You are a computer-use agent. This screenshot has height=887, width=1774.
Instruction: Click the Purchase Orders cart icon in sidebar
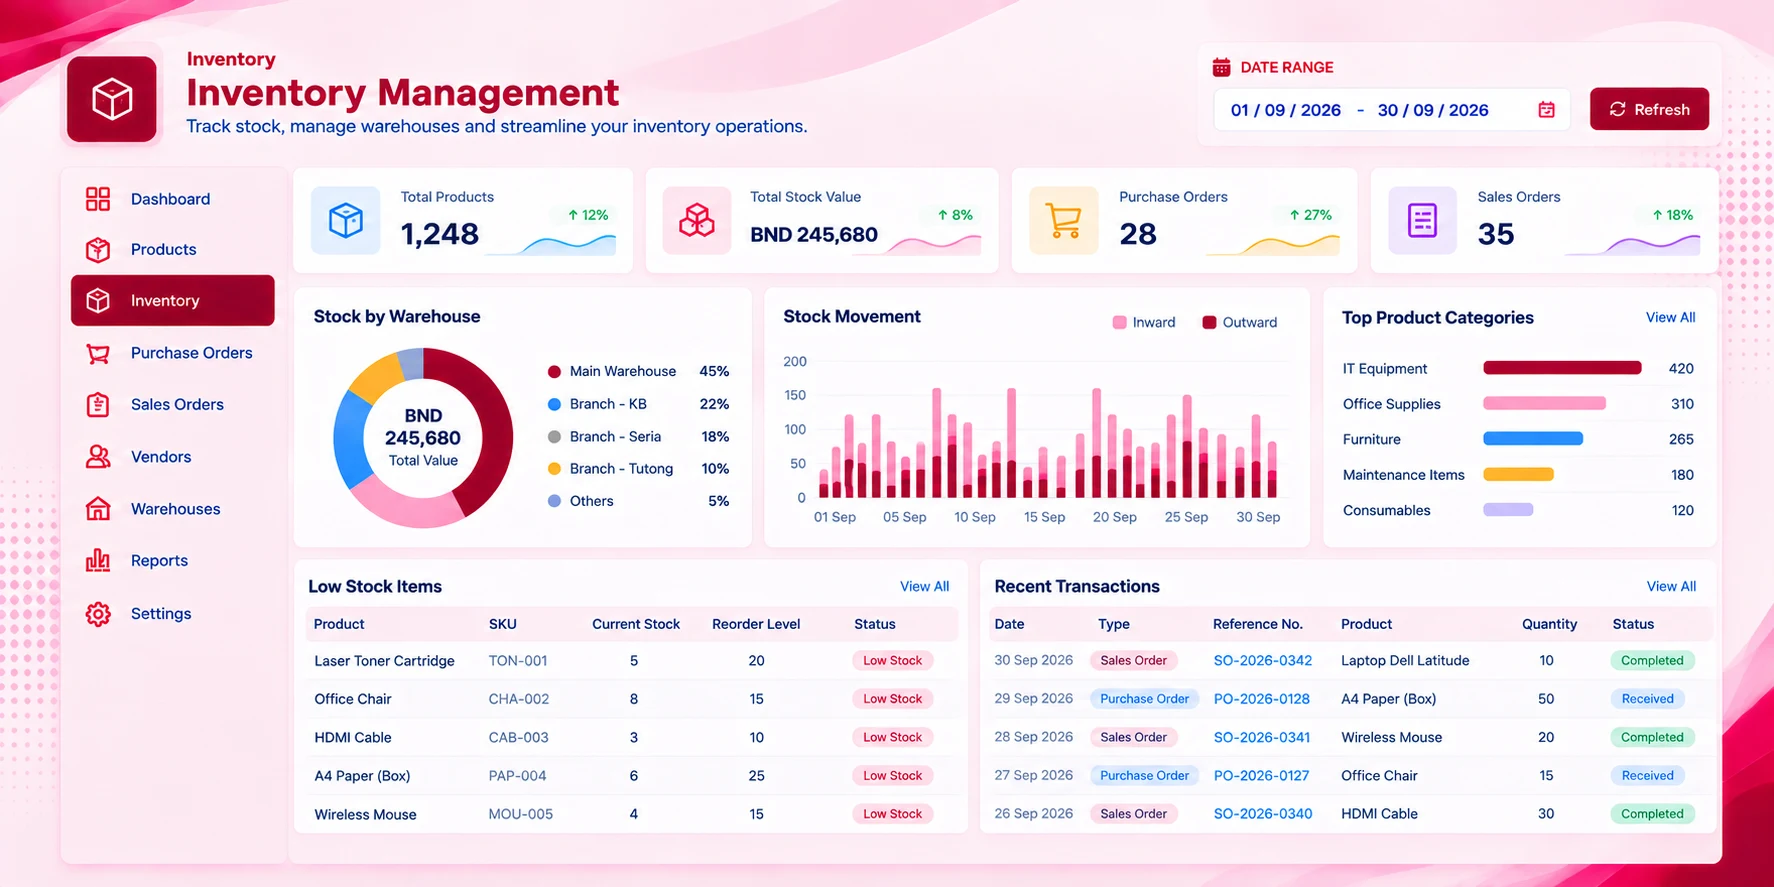coord(98,353)
